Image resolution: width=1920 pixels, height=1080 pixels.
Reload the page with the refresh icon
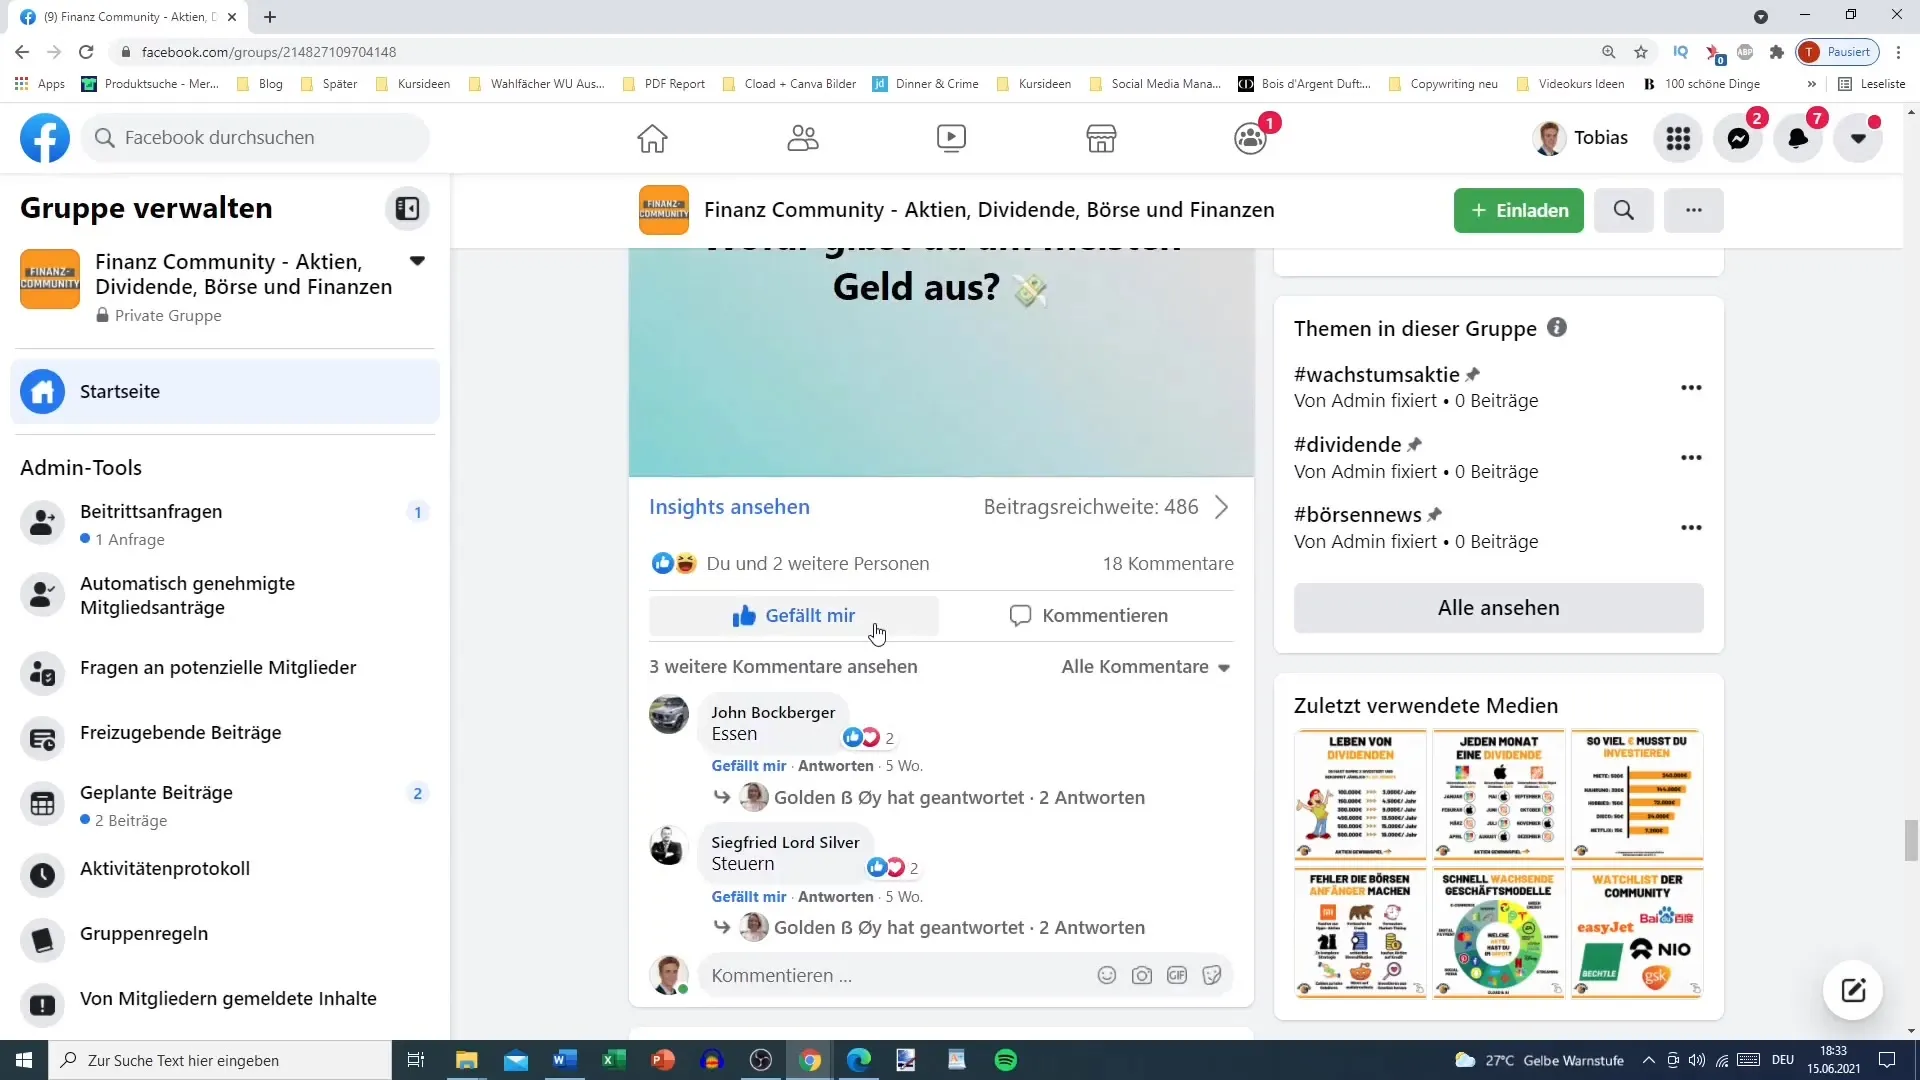86,52
